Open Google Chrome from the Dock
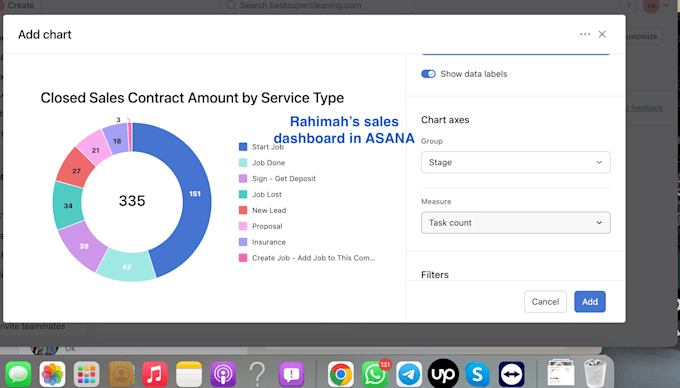Image resolution: width=680 pixels, height=388 pixels. pyautogui.click(x=341, y=374)
